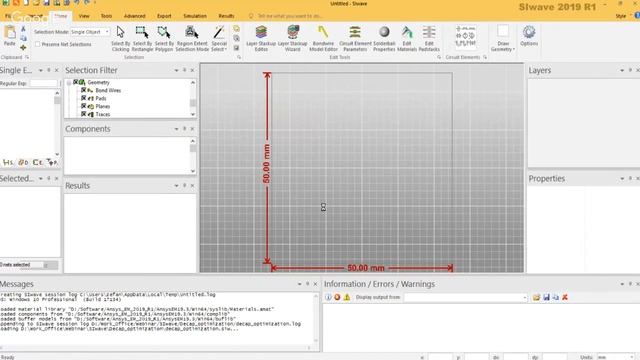
Task: Open Circuit Element Parameters
Action: [355, 38]
